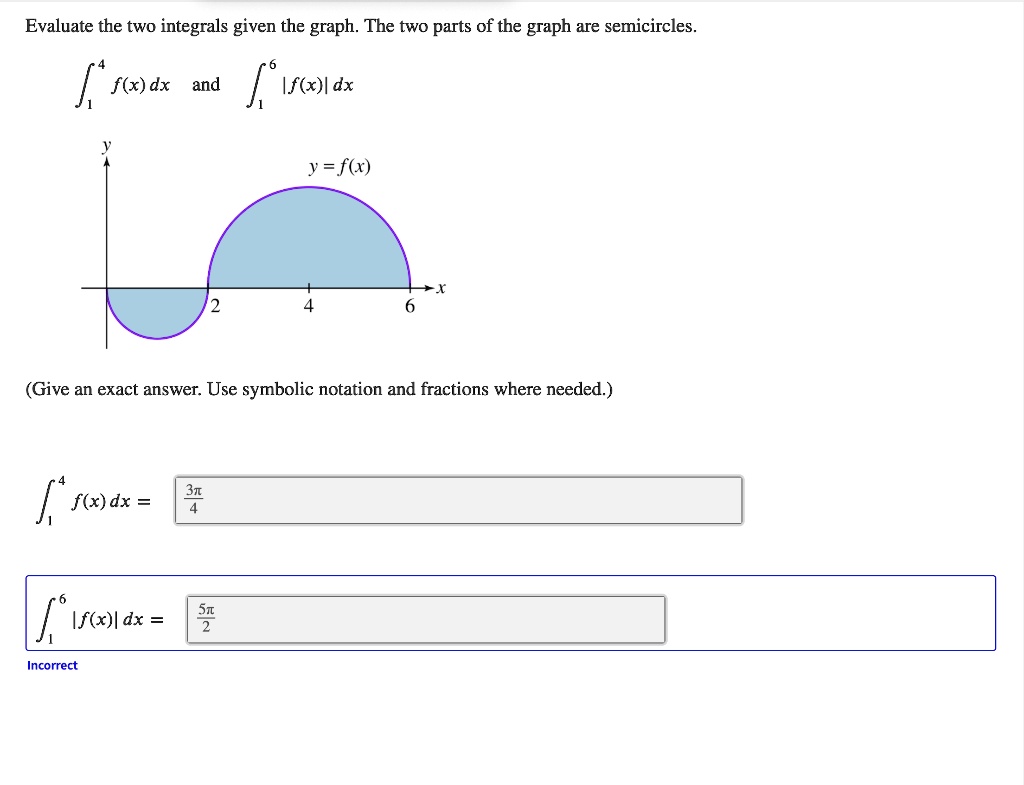The width and height of the screenshot is (1024, 785).
Task: Click the y = f(x) graph label
Action: point(339,166)
